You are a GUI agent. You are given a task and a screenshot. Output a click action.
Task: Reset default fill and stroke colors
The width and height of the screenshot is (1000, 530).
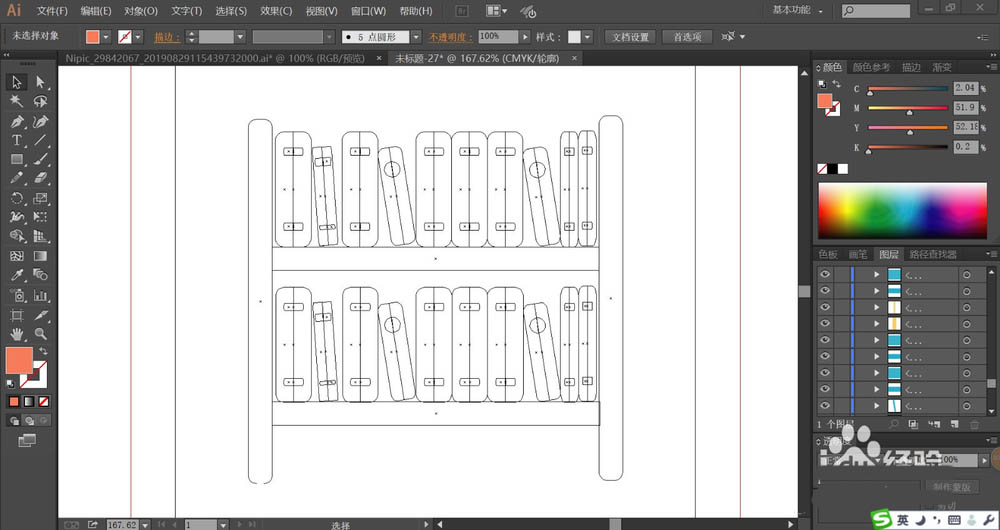[x=11, y=383]
